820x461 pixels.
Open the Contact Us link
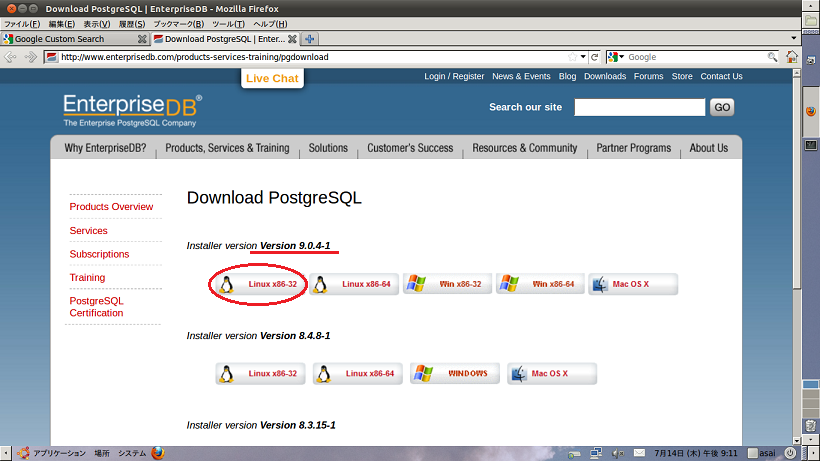pyautogui.click(x=721, y=76)
